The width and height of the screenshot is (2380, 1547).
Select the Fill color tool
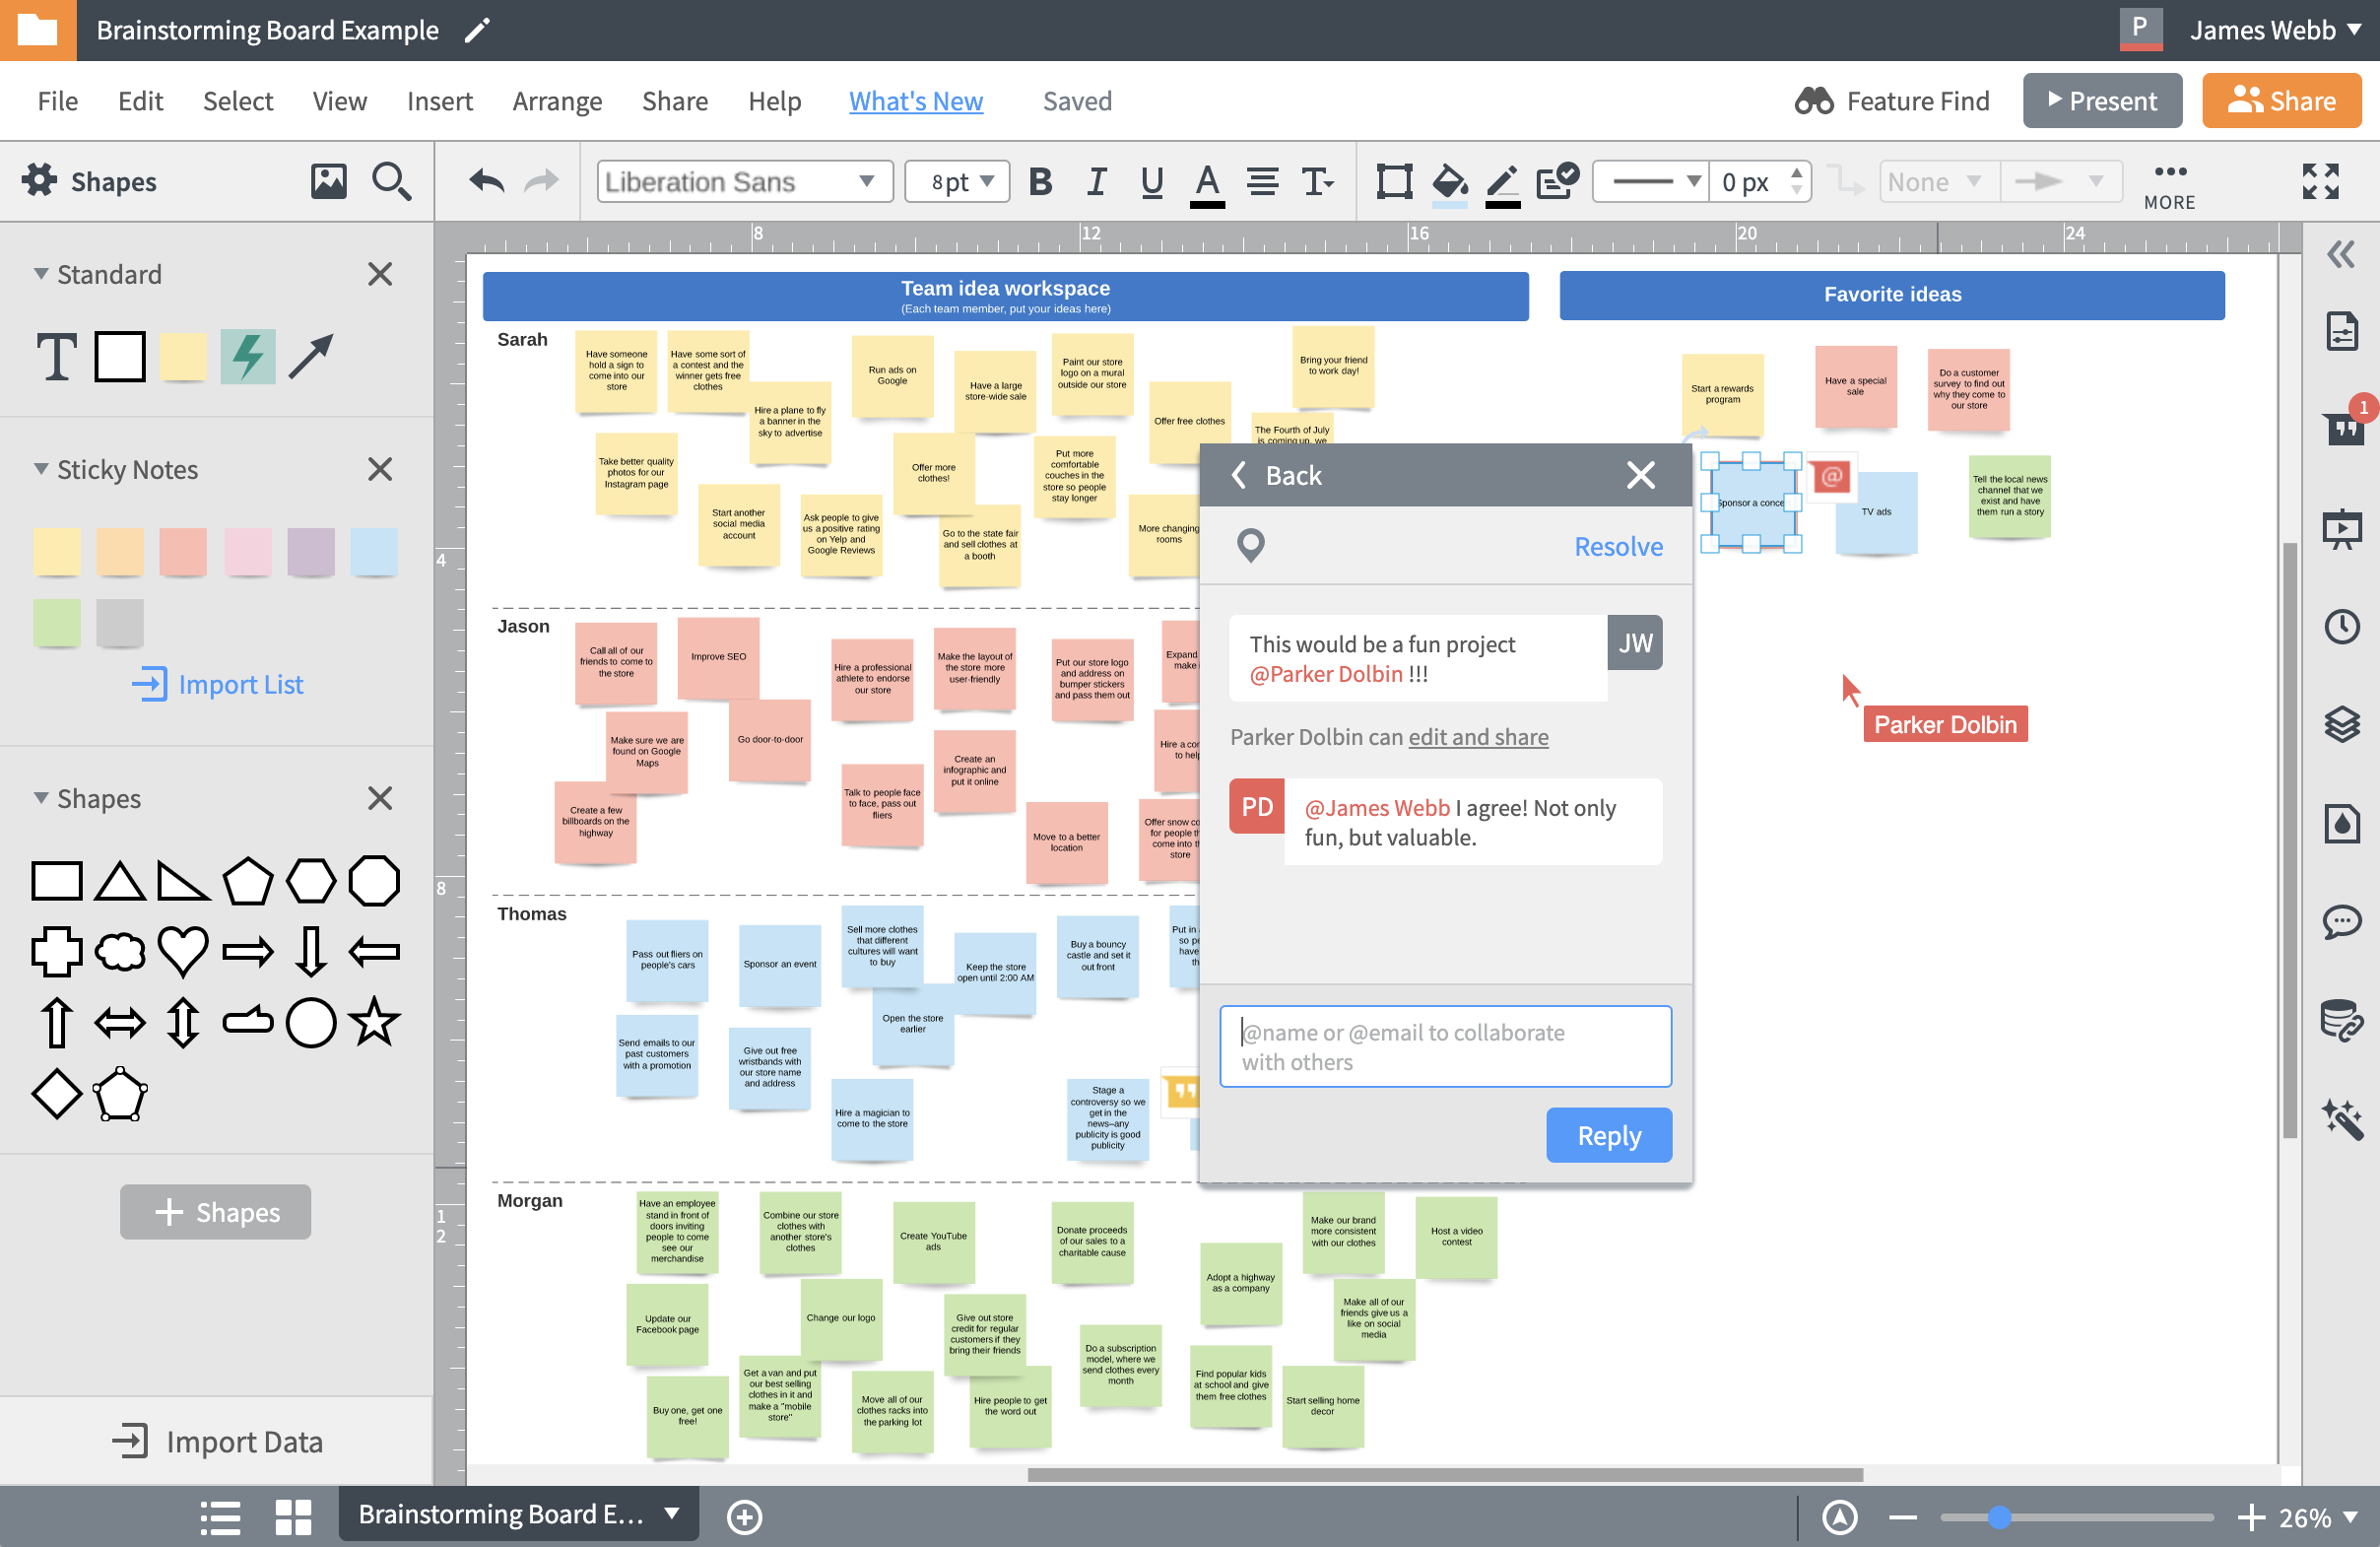tap(1450, 181)
